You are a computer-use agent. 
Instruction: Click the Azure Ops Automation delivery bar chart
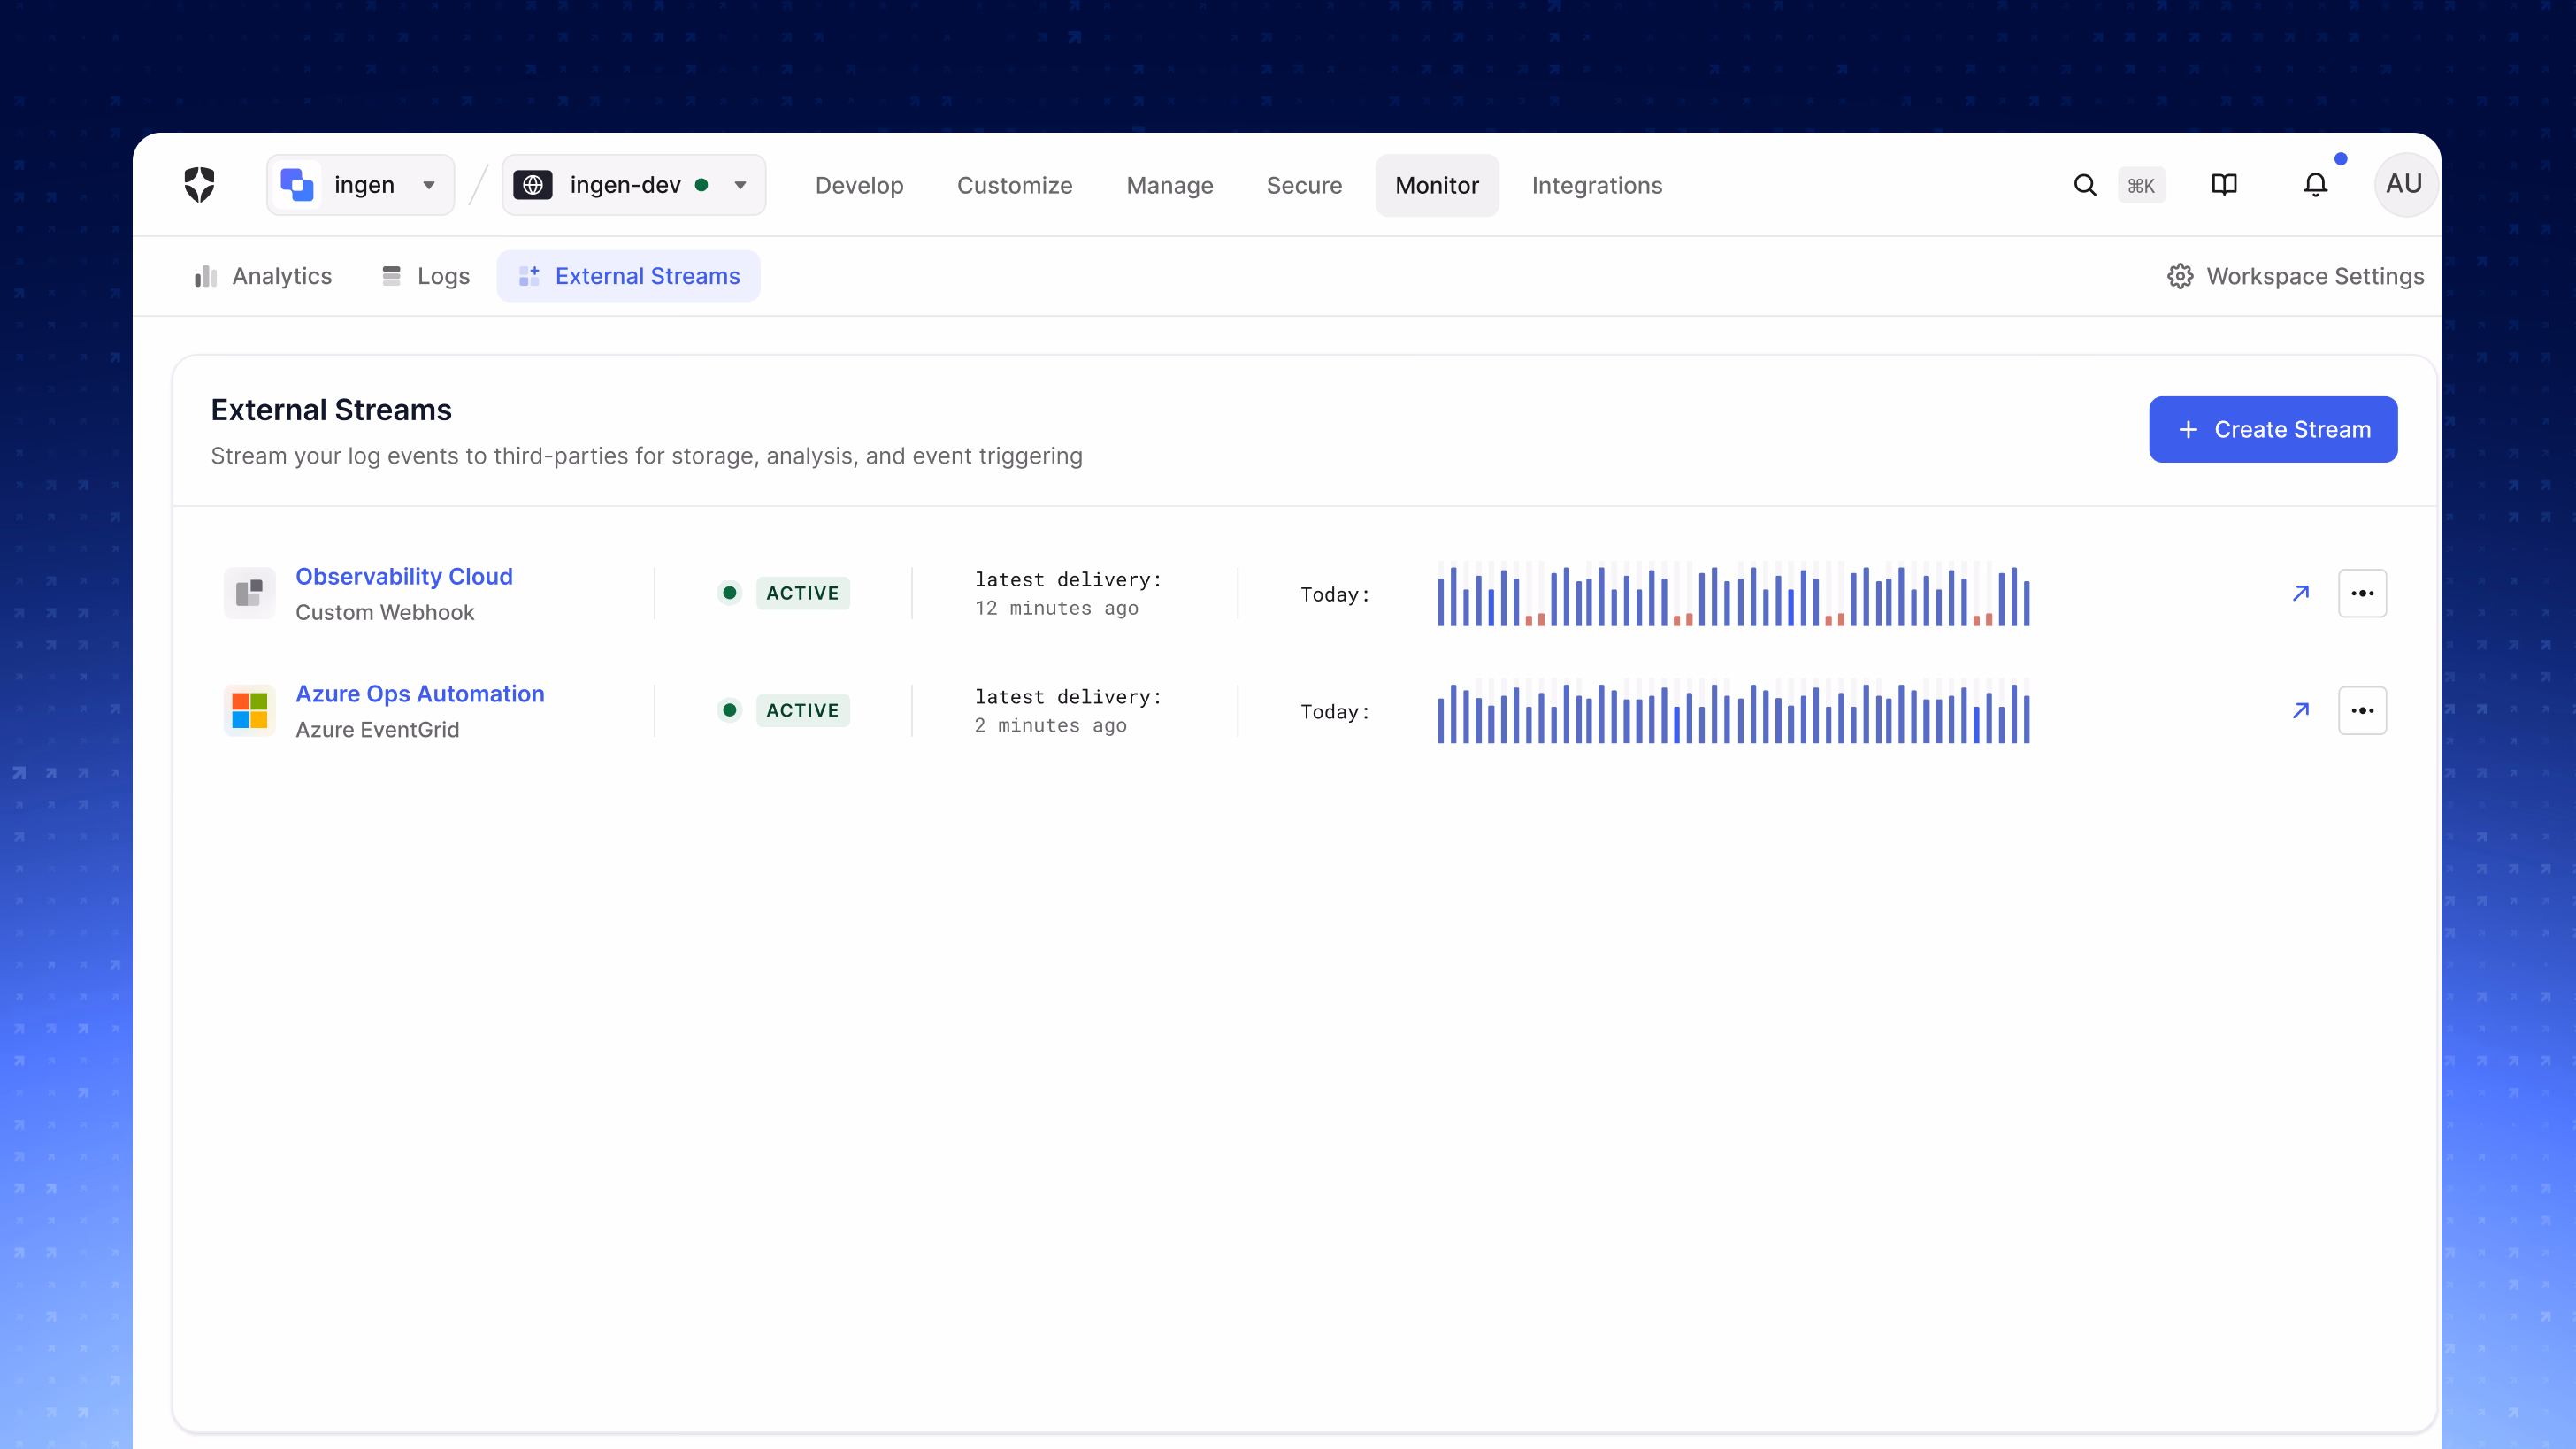[x=1733, y=710]
